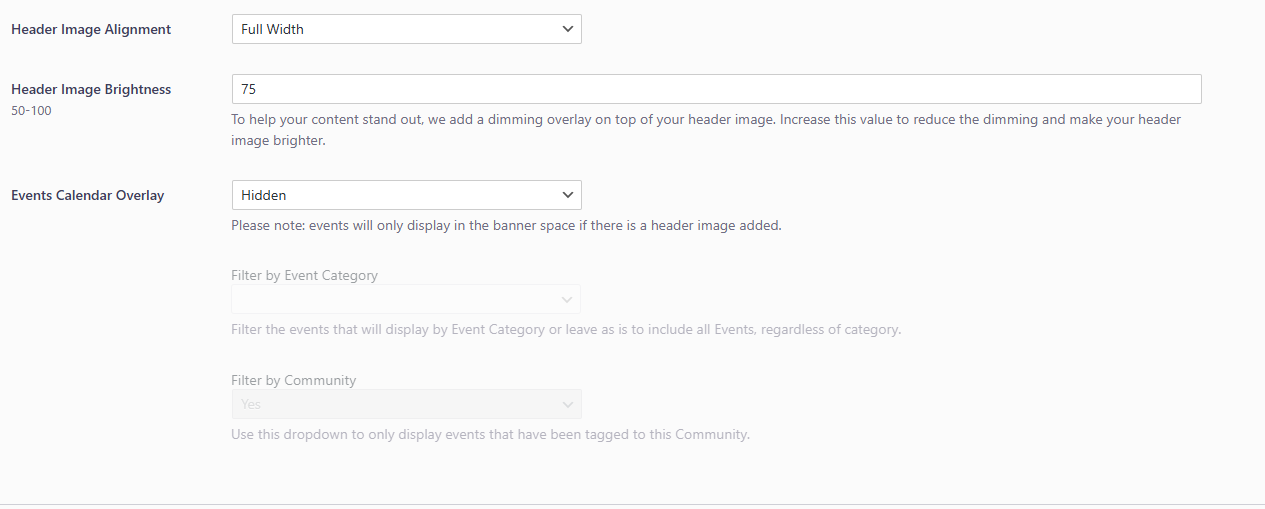Click the Header Image Alignment label

point(91,29)
